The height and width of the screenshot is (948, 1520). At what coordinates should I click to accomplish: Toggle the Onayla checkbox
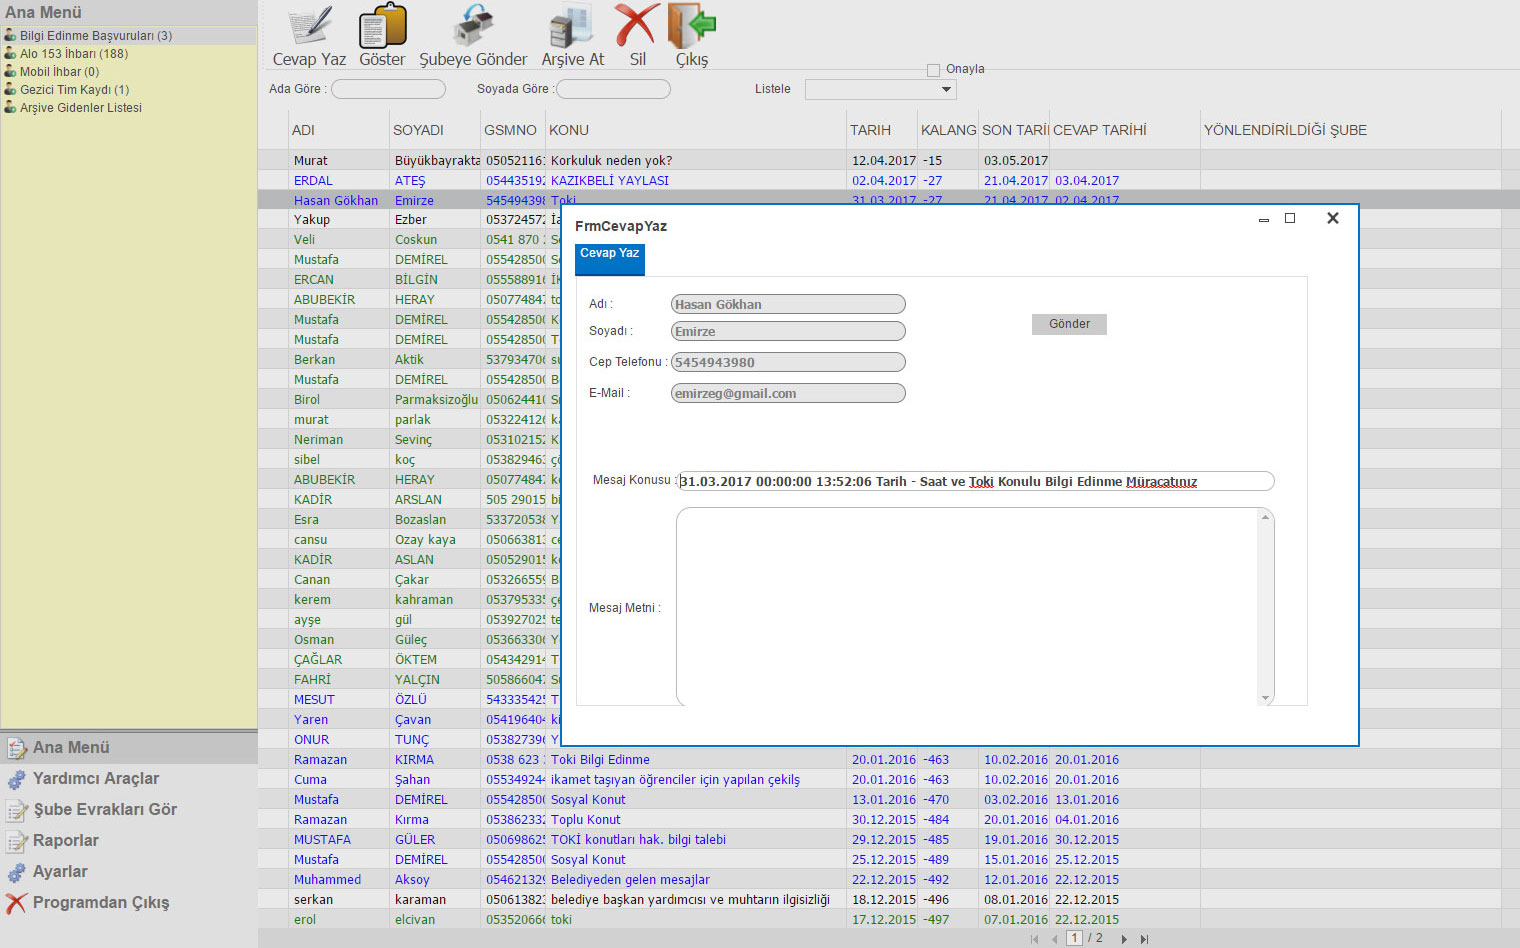[933, 70]
